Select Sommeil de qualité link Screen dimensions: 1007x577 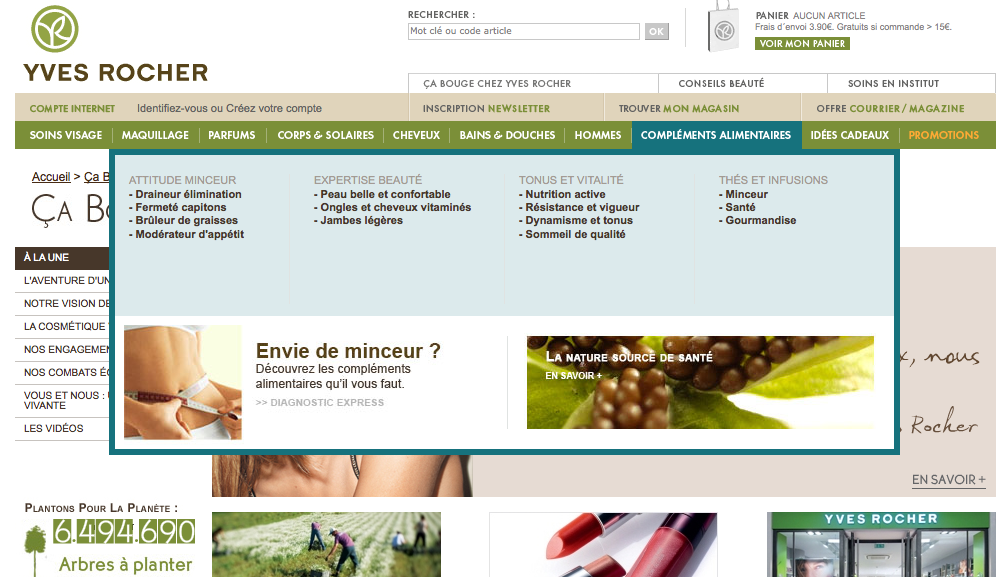(x=575, y=234)
